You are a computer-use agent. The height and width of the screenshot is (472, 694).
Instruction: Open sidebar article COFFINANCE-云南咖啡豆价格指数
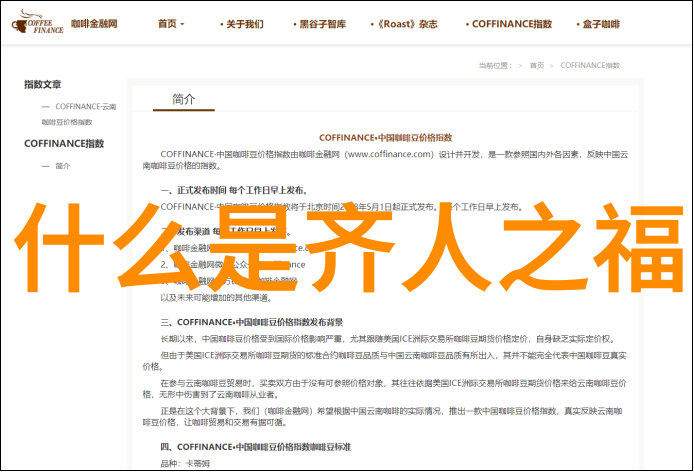click(79, 114)
